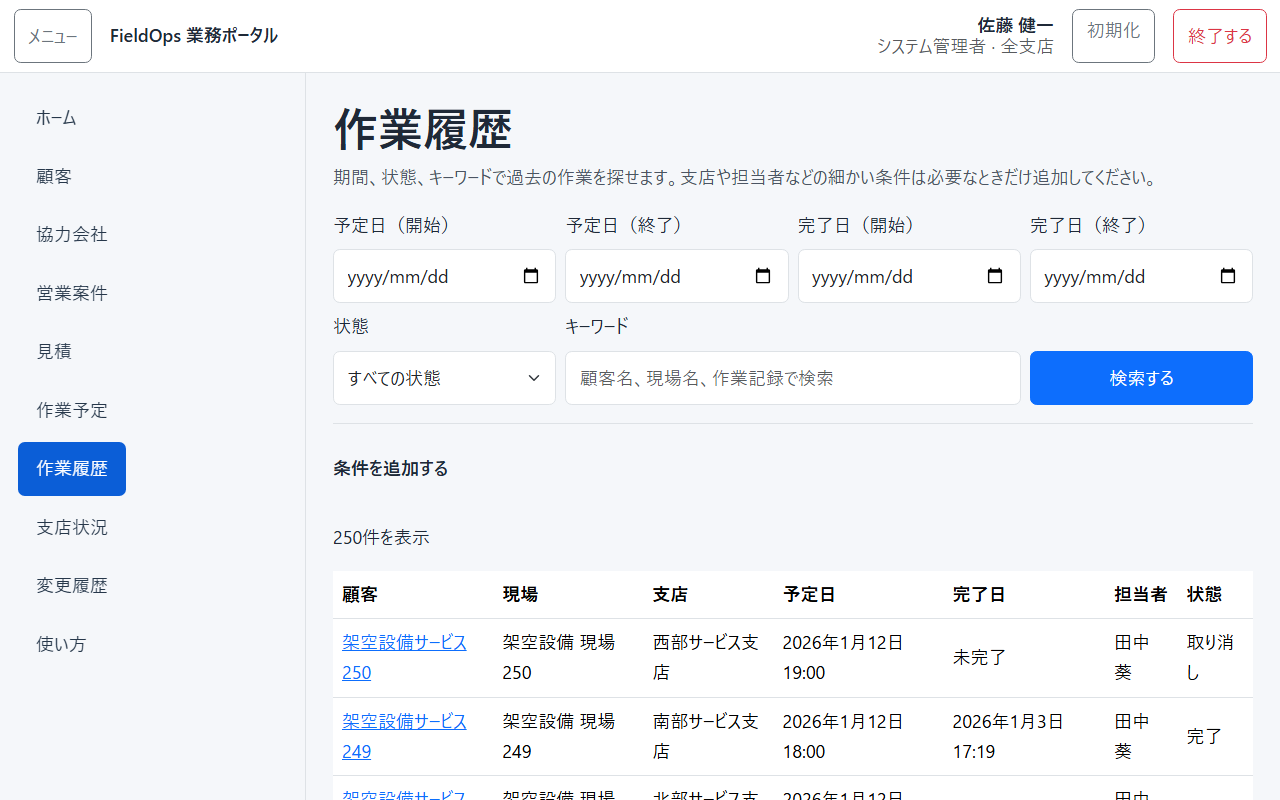1280x800 pixels.
Task: Open the 架空設備サービス 249 customer link
Action: point(404,736)
